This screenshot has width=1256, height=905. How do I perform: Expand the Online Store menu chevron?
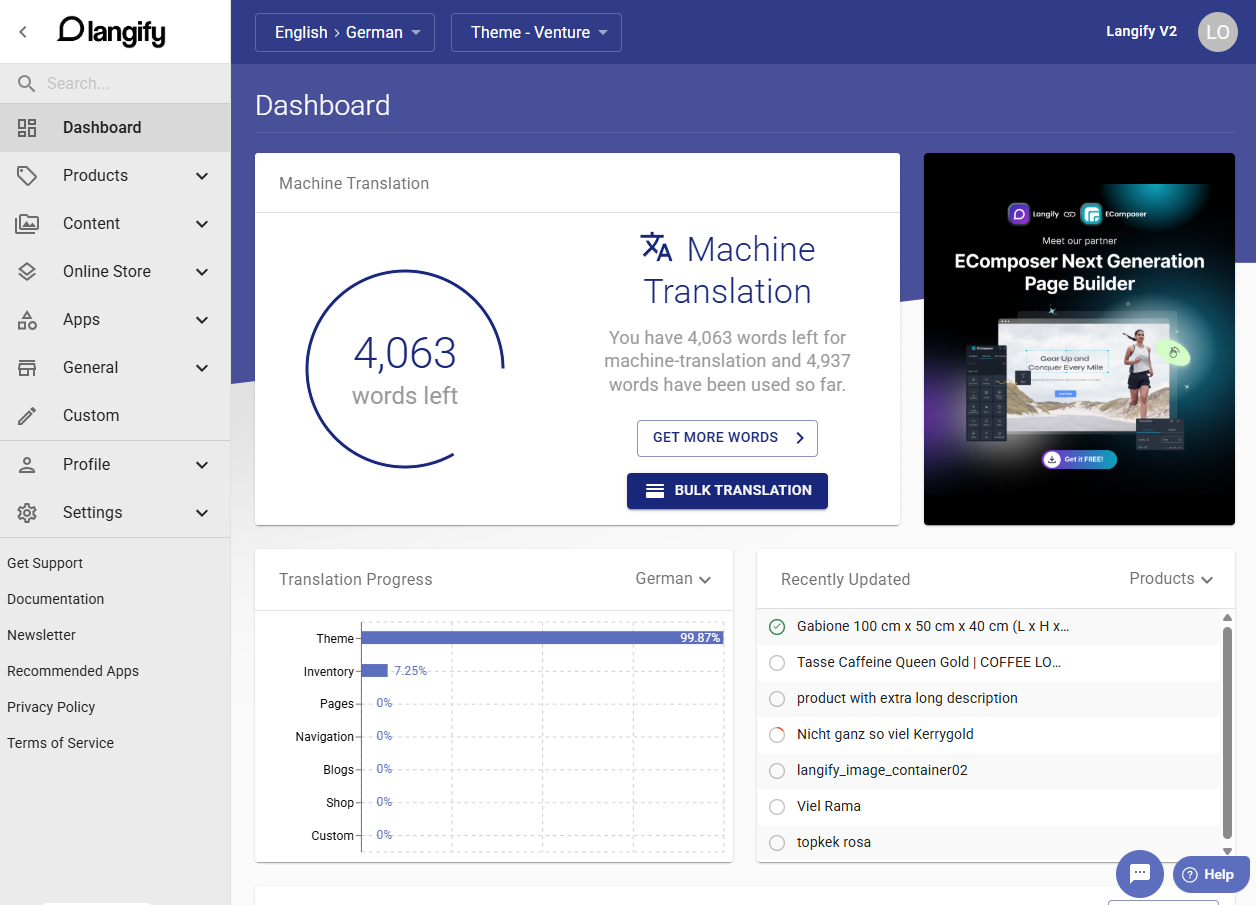[202, 272]
